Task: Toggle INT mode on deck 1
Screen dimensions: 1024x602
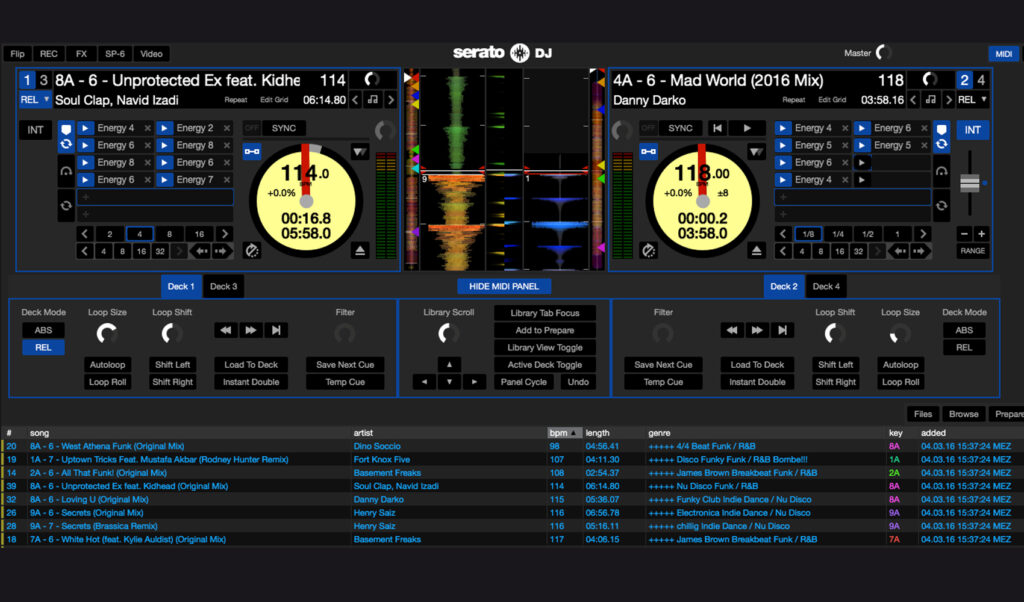Action: click(x=35, y=130)
